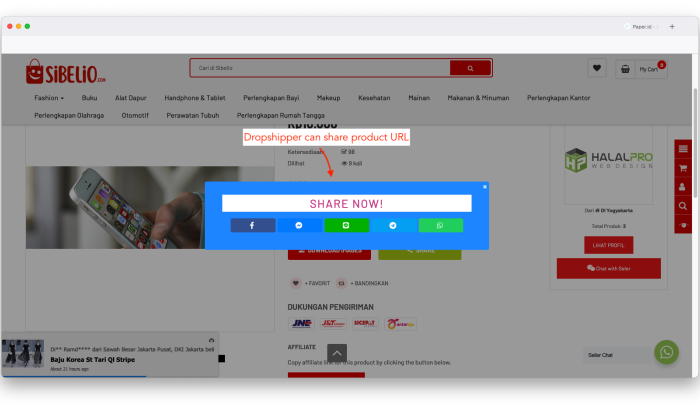Click the sidebar cart icon
The image size is (700, 410).
click(683, 168)
